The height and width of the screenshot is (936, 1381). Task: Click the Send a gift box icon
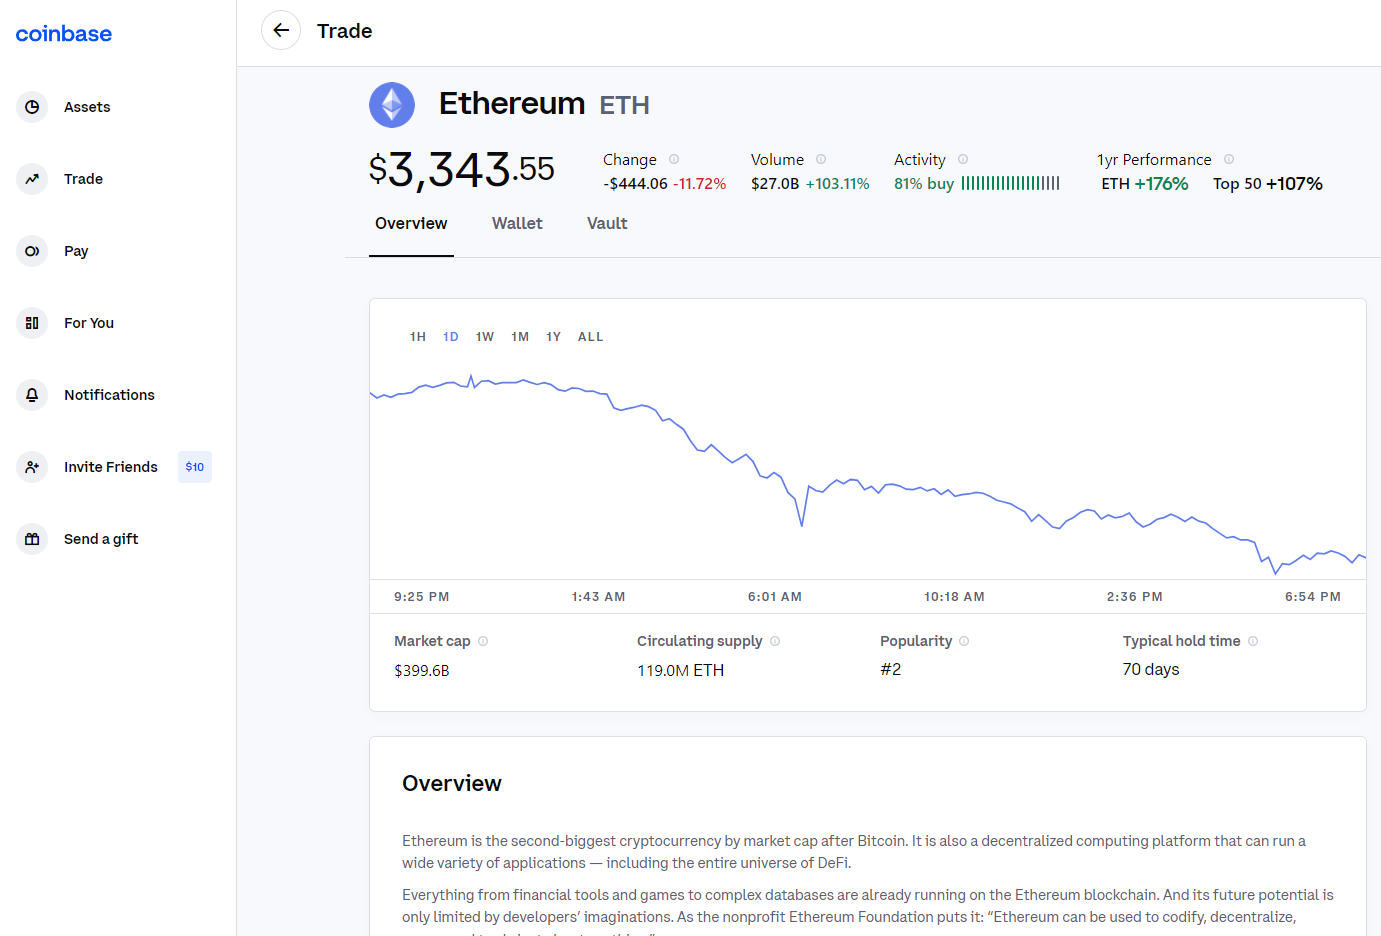(x=32, y=539)
